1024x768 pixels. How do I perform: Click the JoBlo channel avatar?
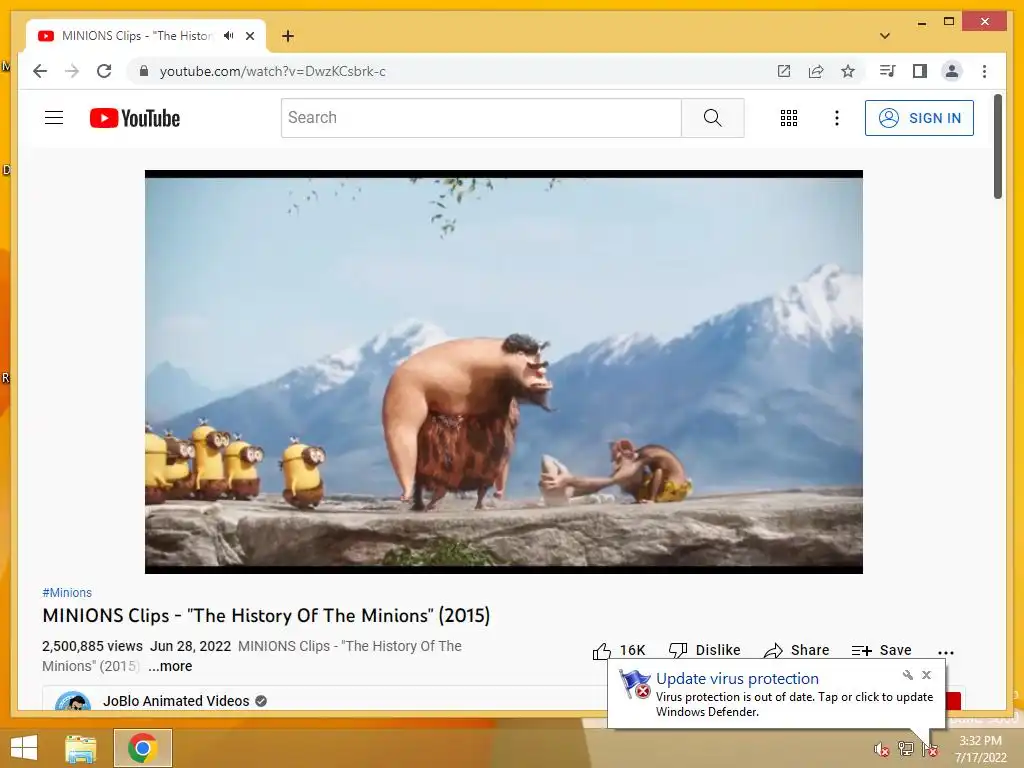72,701
